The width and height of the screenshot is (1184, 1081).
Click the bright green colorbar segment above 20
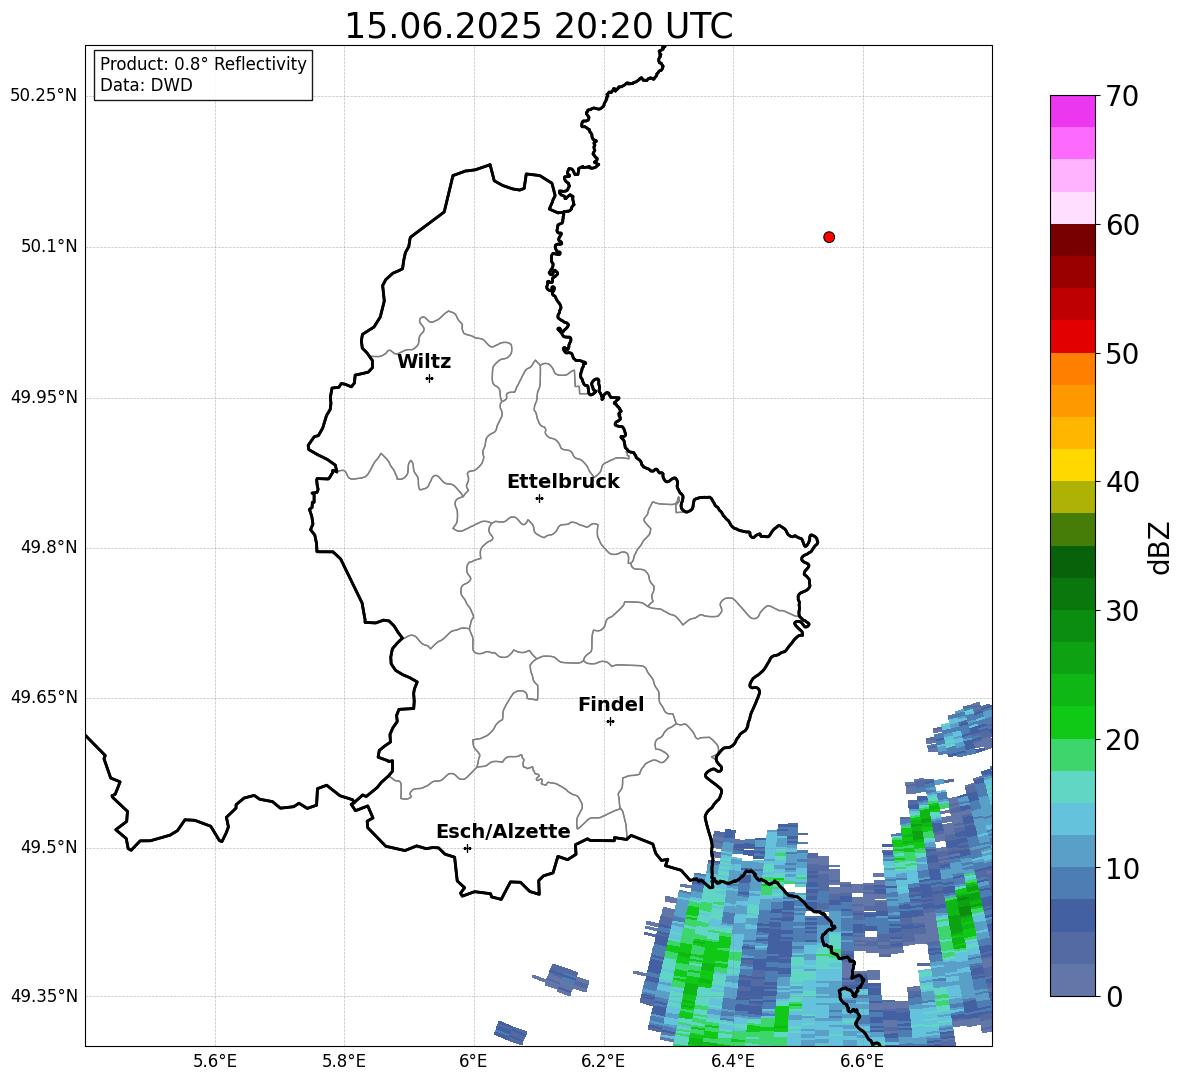click(1072, 722)
